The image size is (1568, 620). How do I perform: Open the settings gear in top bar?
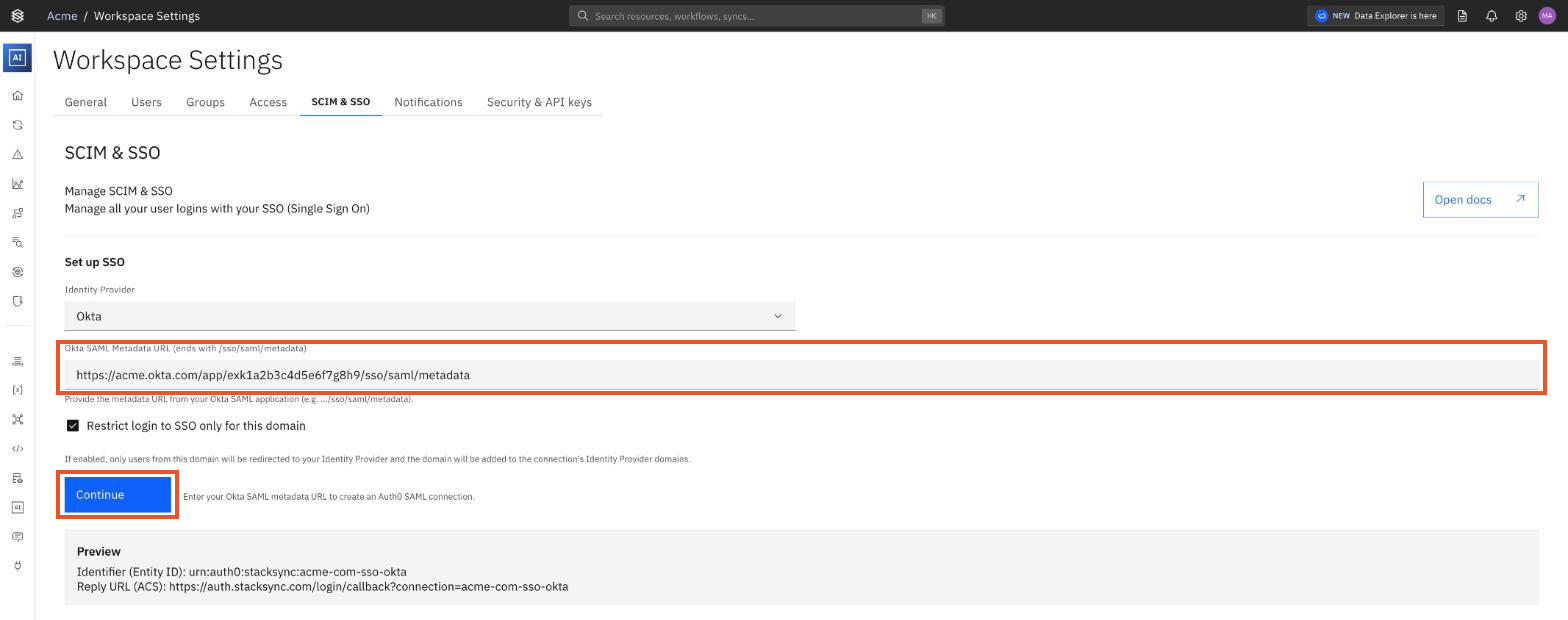(x=1521, y=16)
